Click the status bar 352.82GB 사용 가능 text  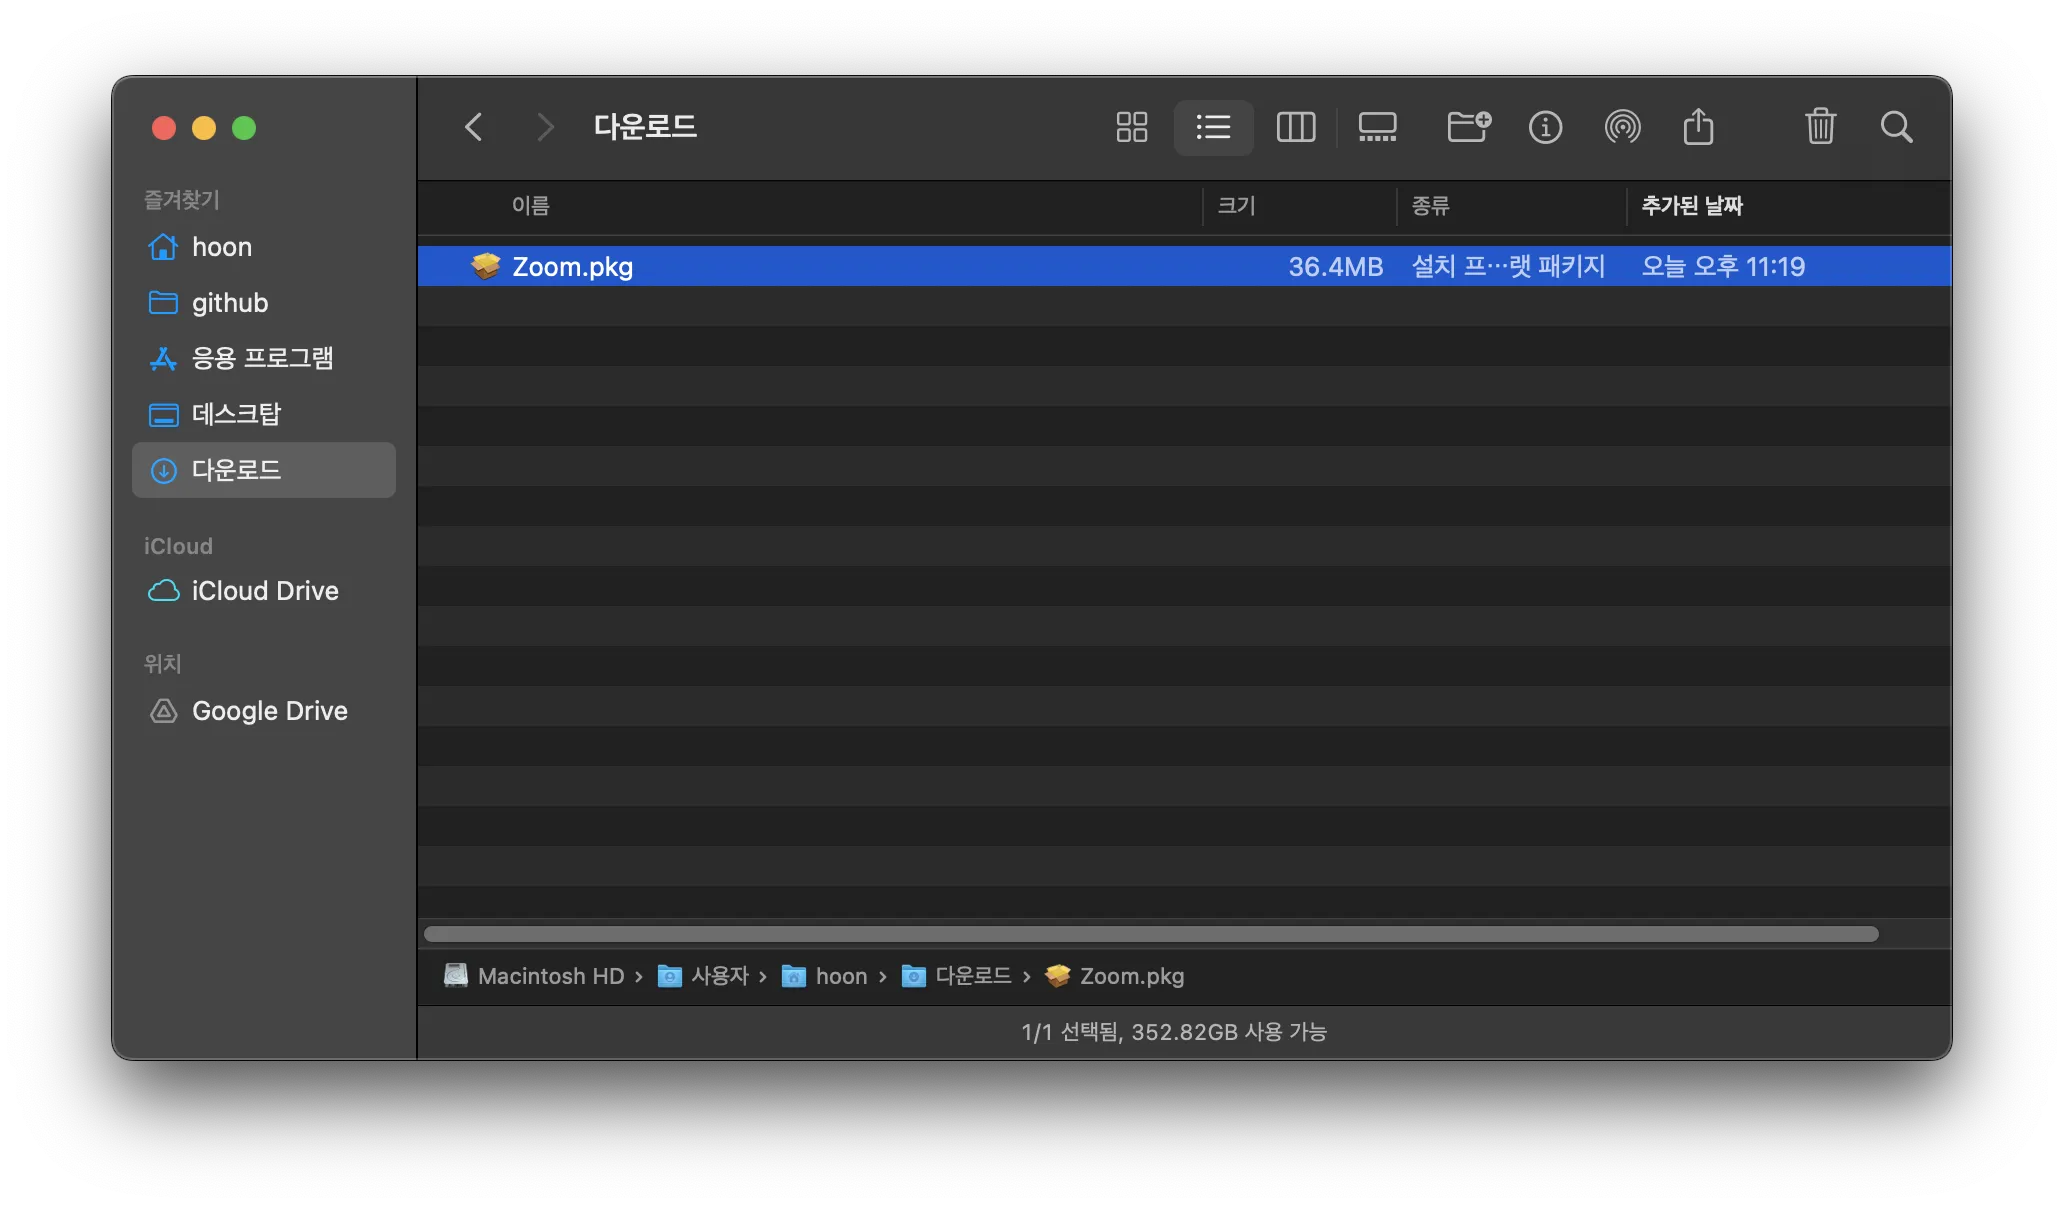1229,1032
